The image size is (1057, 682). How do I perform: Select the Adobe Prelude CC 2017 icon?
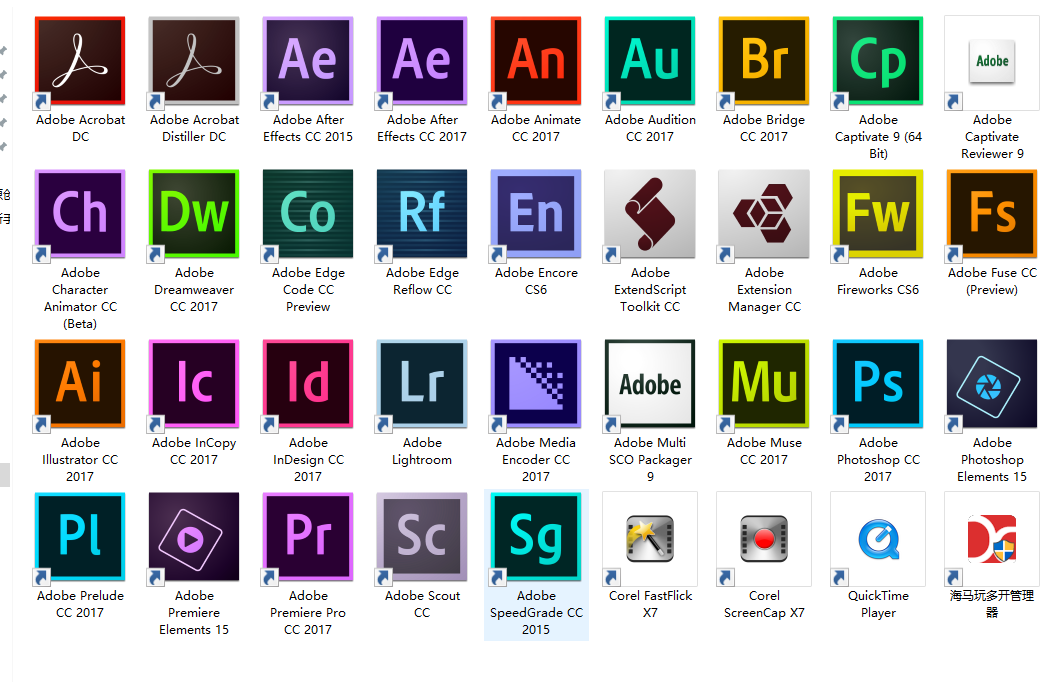tap(80, 537)
